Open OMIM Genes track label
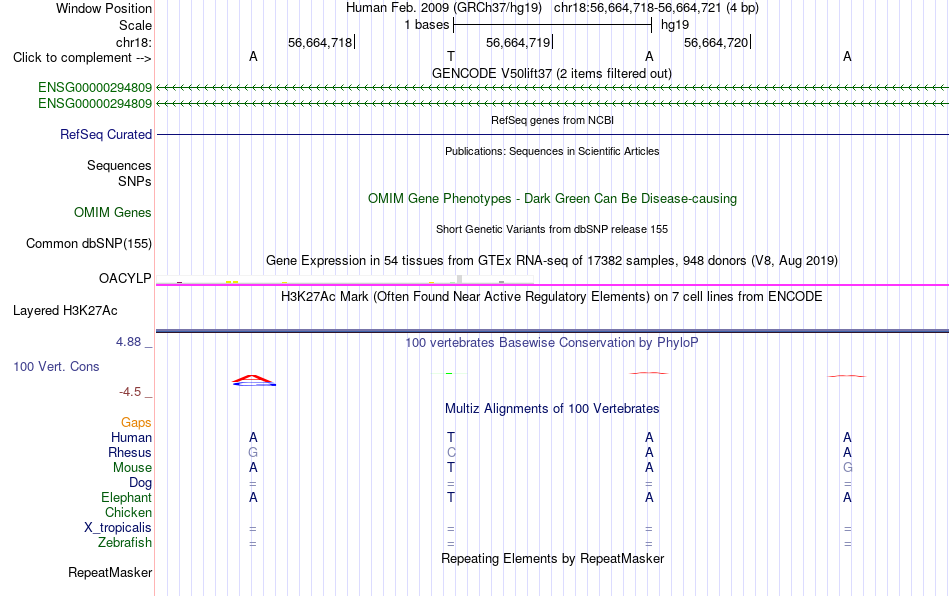 [112, 213]
